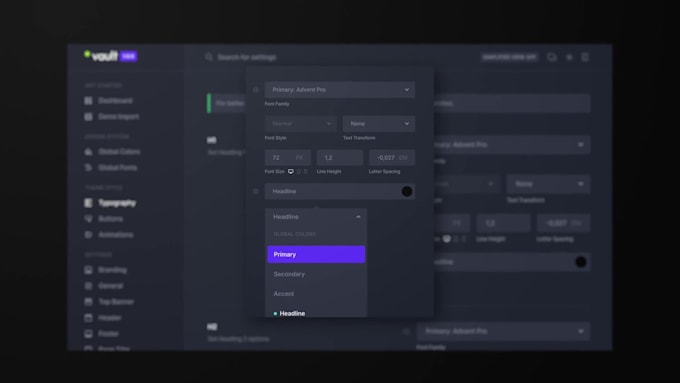Open the Top Banner menu item
The height and width of the screenshot is (383, 680).
click(x=116, y=302)
